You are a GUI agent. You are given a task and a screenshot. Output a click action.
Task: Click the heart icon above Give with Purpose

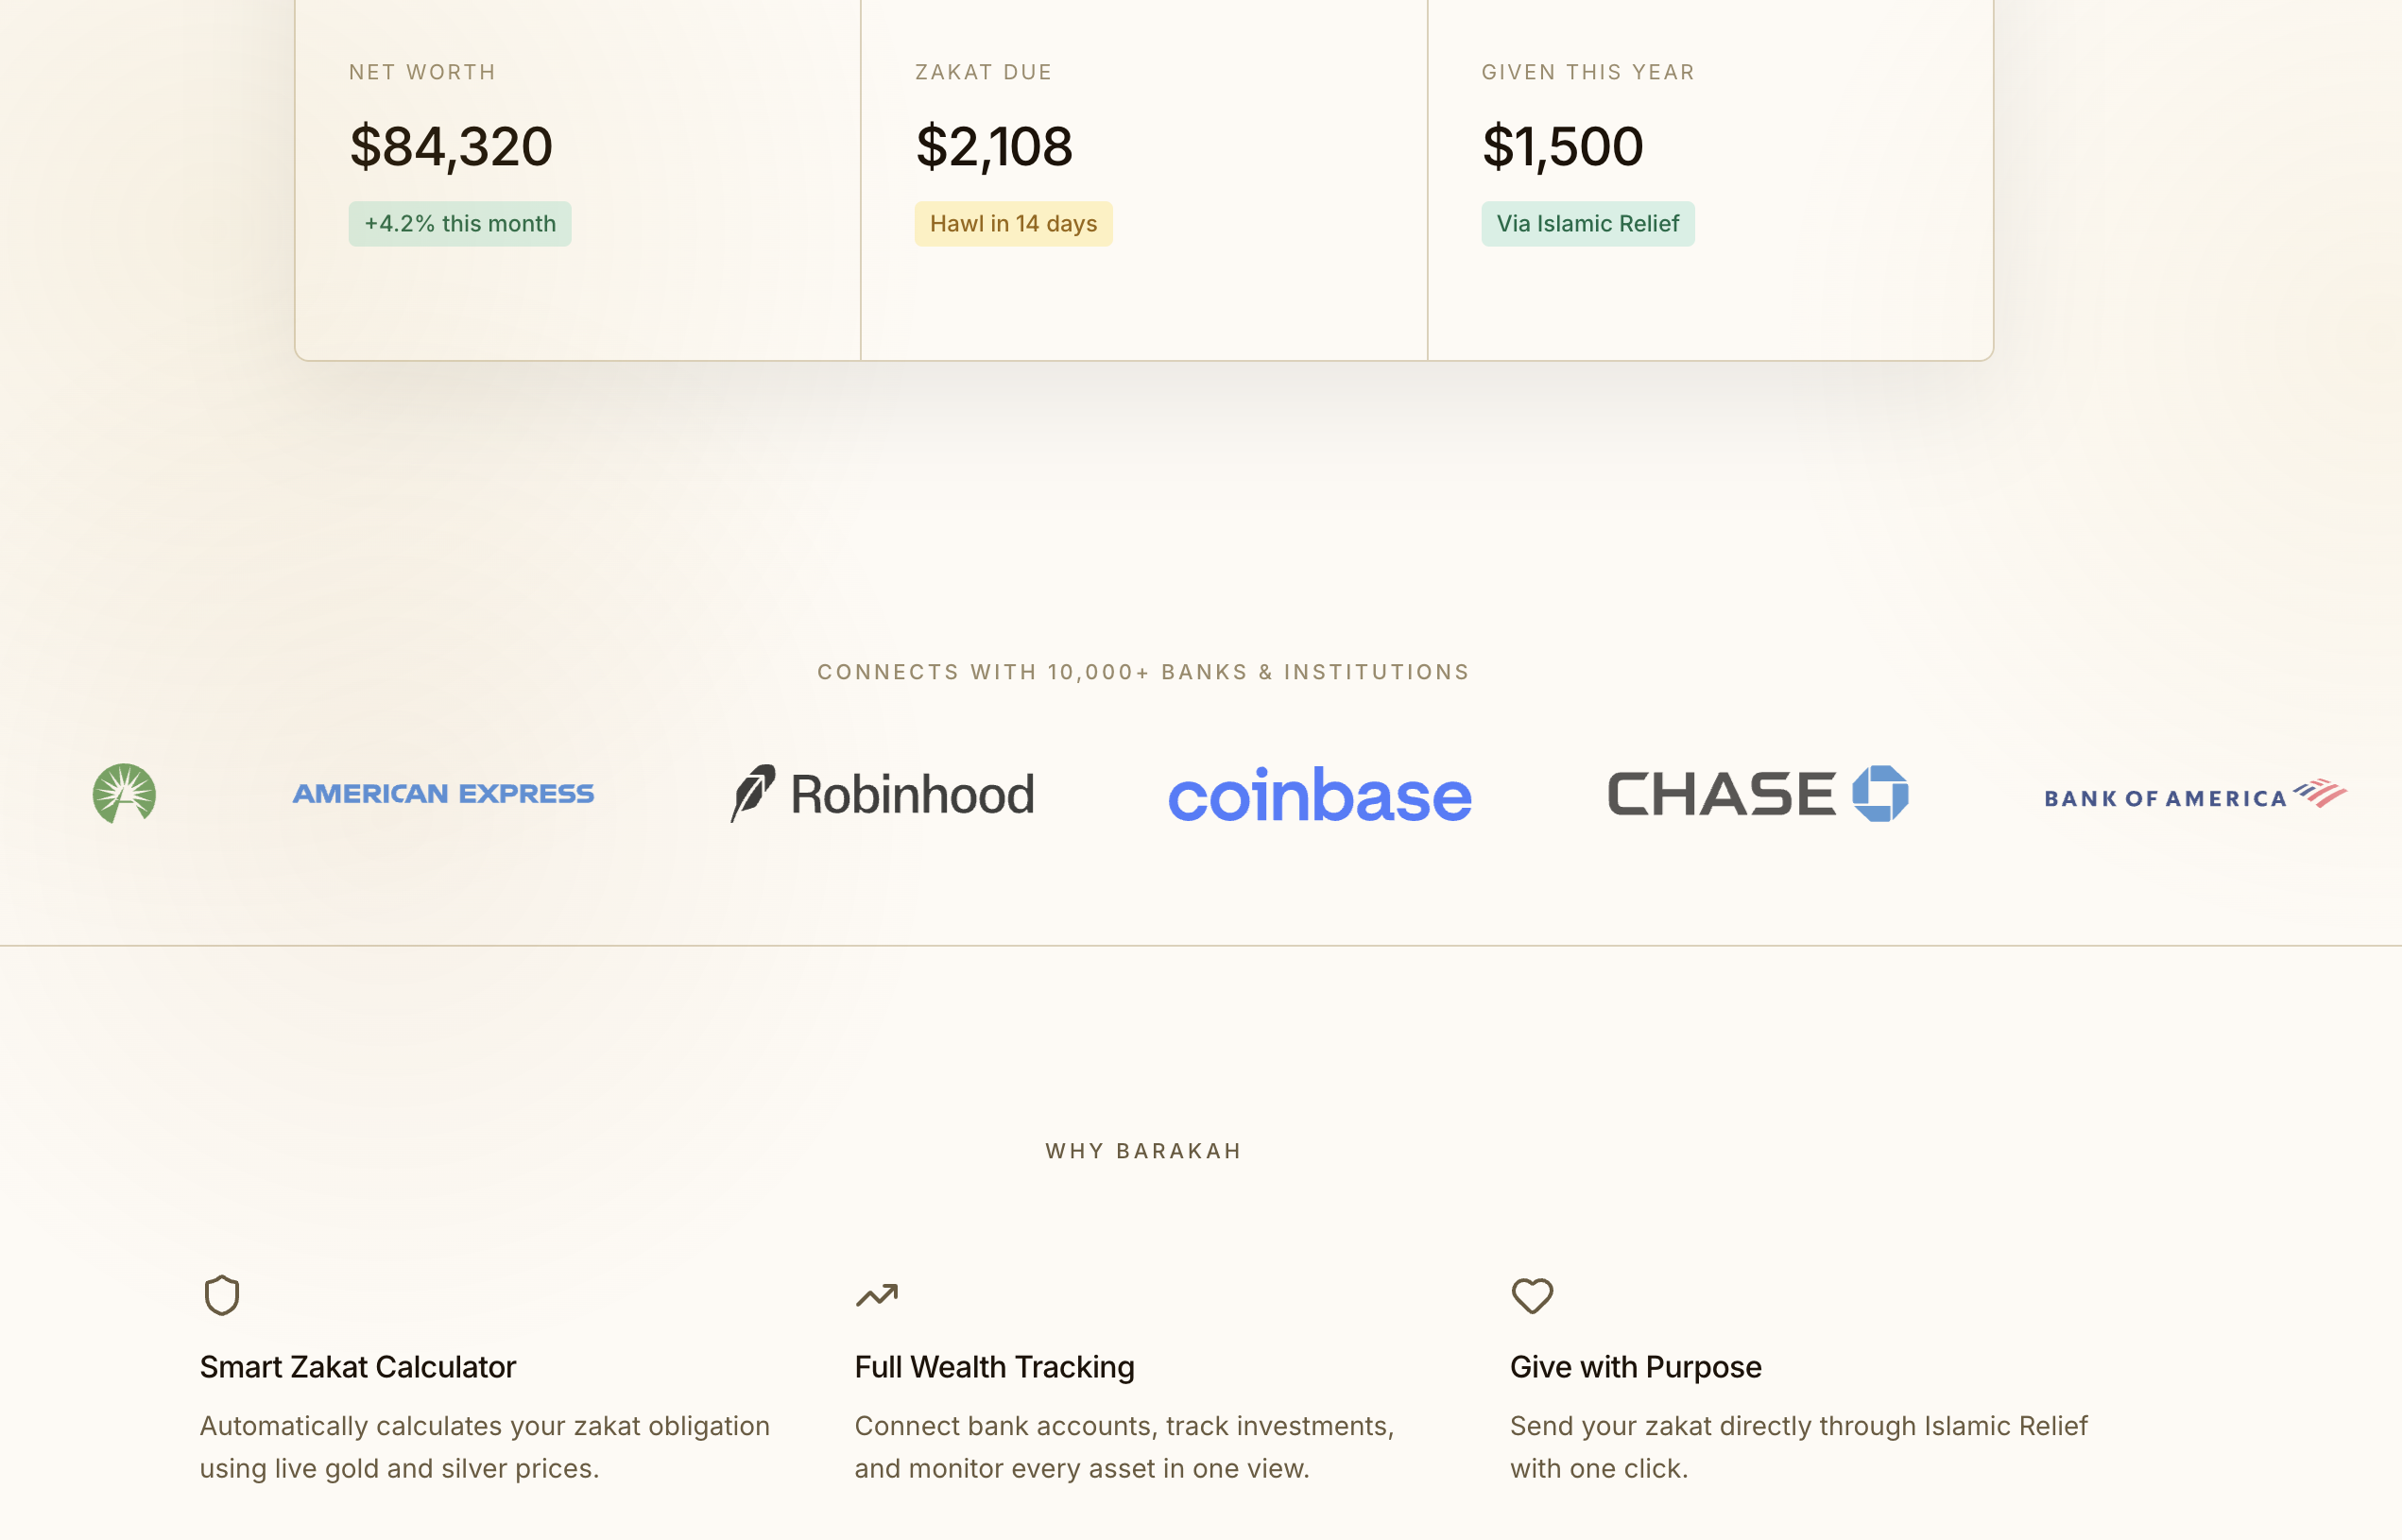pyautogui.click(x=1532, y=1295)
